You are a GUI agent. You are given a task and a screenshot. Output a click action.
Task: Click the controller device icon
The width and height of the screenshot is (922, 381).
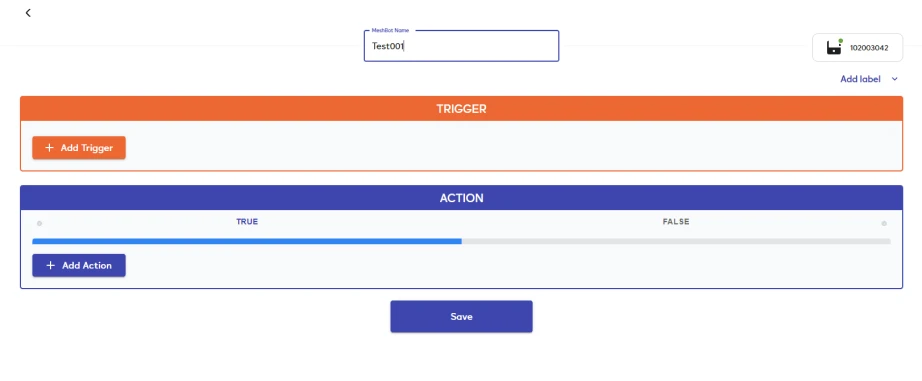point(834,48)
